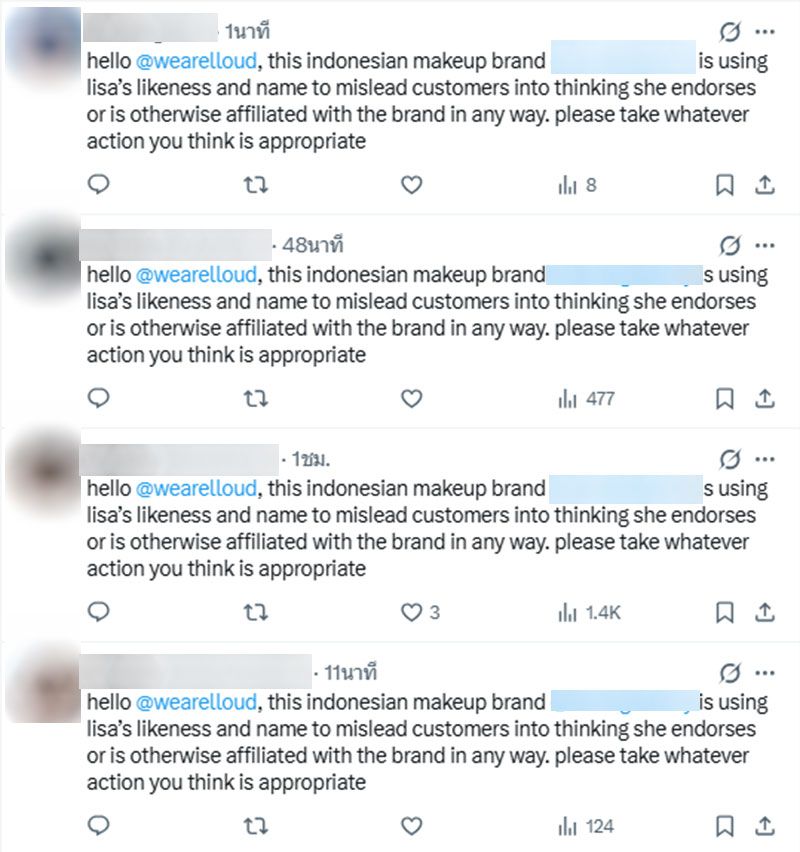Open the first tweet's author avatar
The height and width of the screenshot is (852, 800).
tap(42, 46)
